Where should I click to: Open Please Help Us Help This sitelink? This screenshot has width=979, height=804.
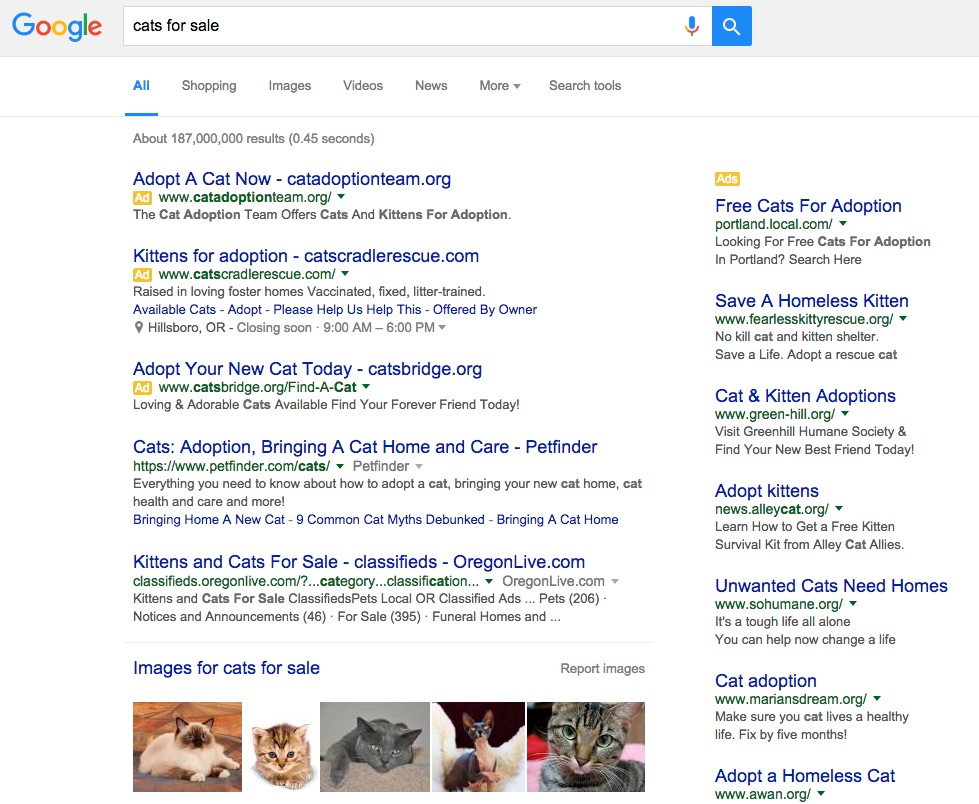tap(347, 310)
